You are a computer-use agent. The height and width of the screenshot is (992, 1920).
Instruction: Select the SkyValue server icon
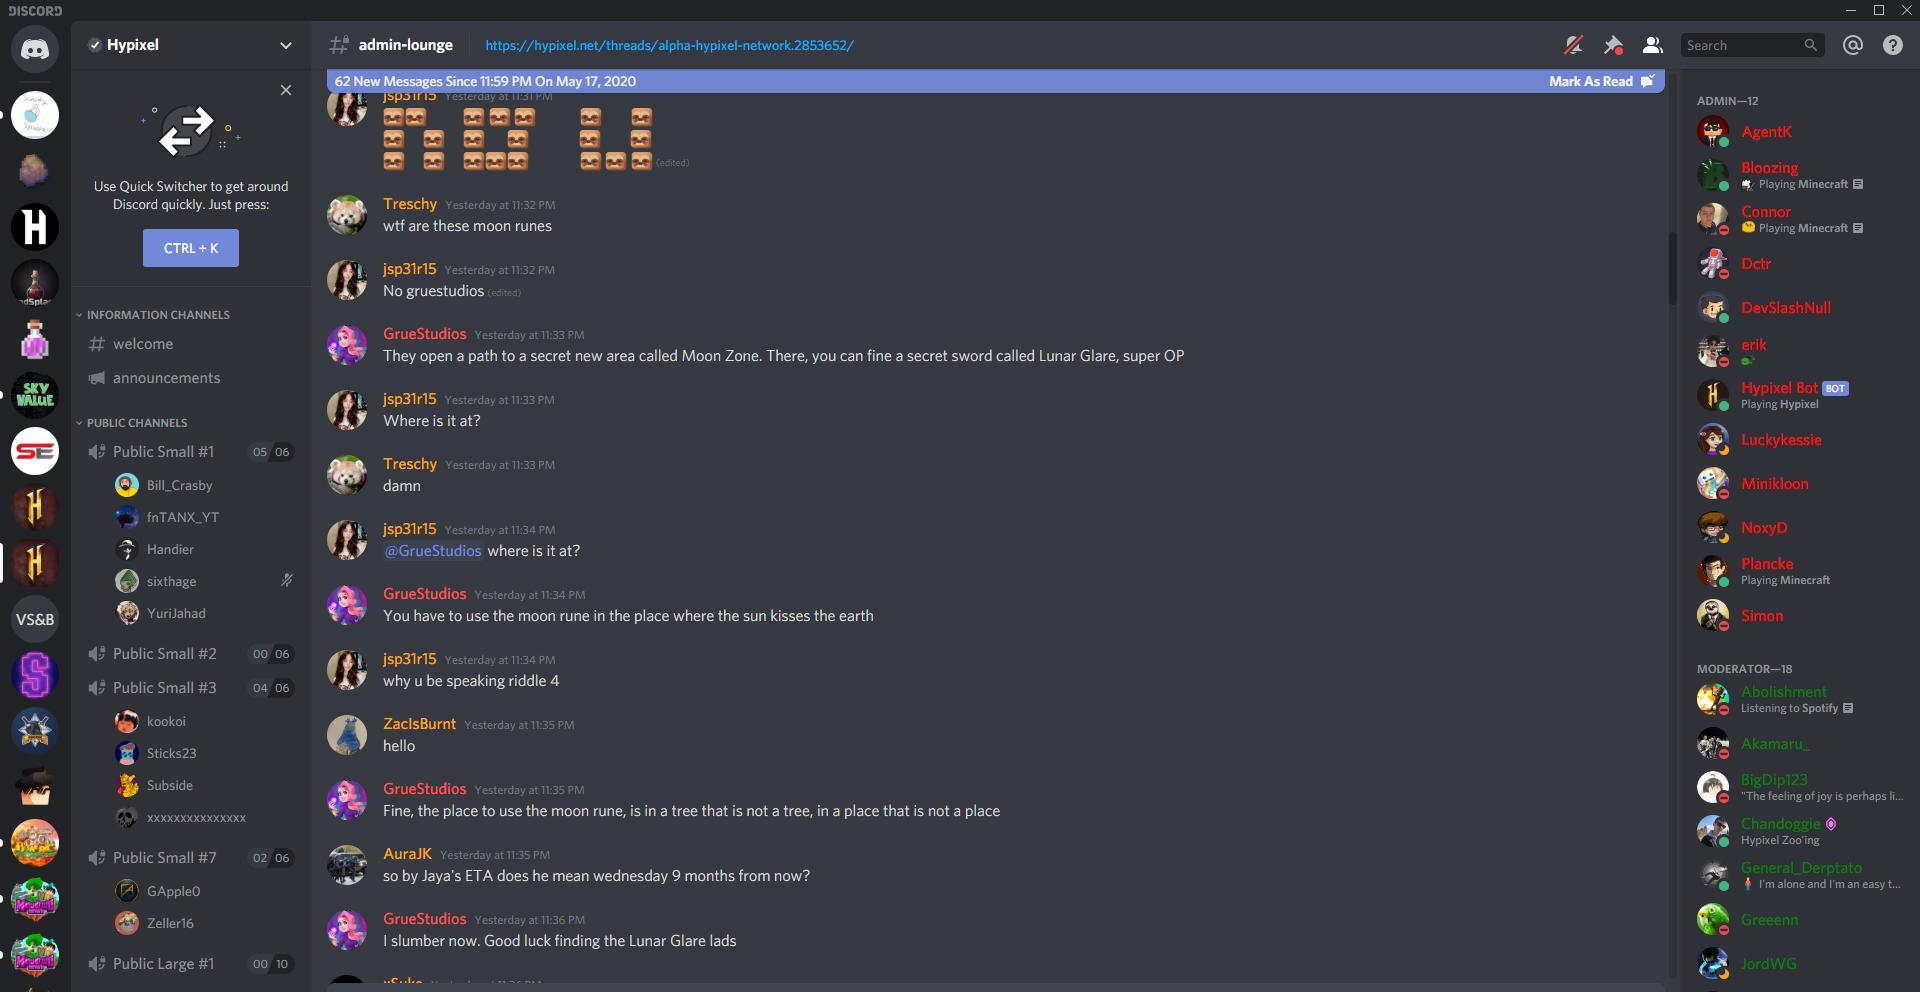35,395
